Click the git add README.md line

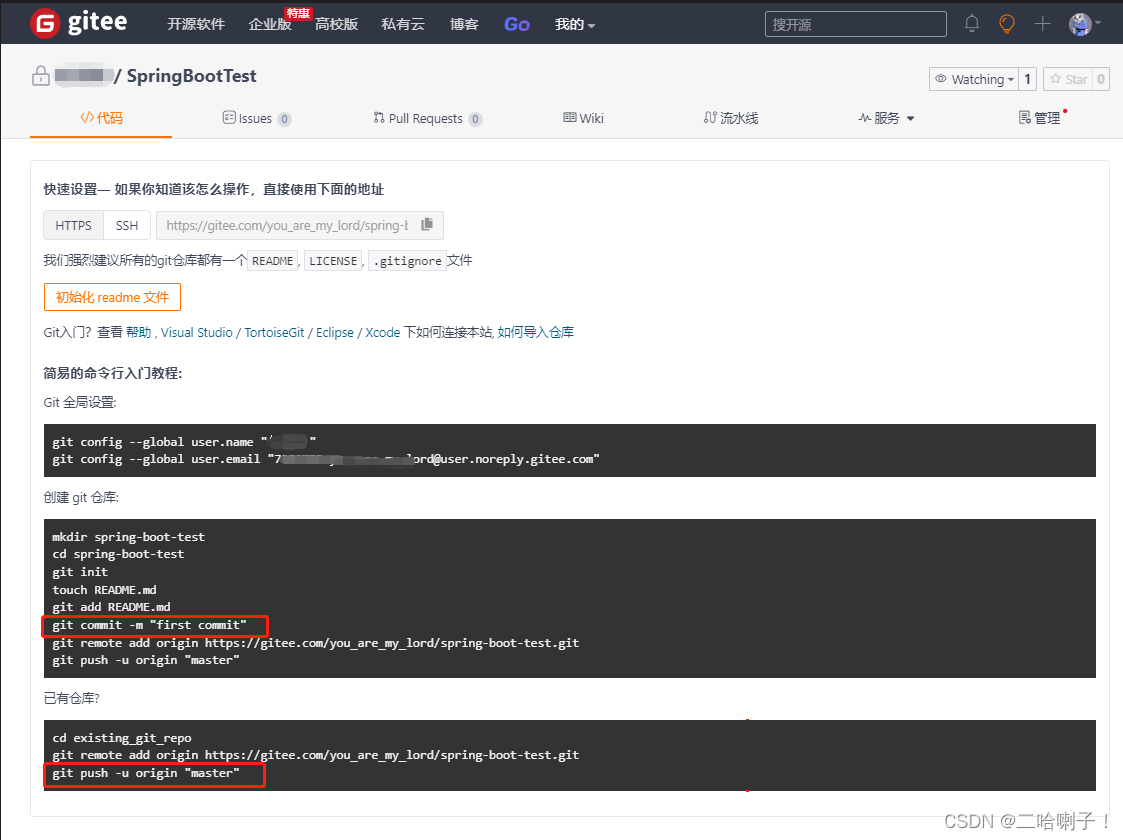[x=112, y=607]
